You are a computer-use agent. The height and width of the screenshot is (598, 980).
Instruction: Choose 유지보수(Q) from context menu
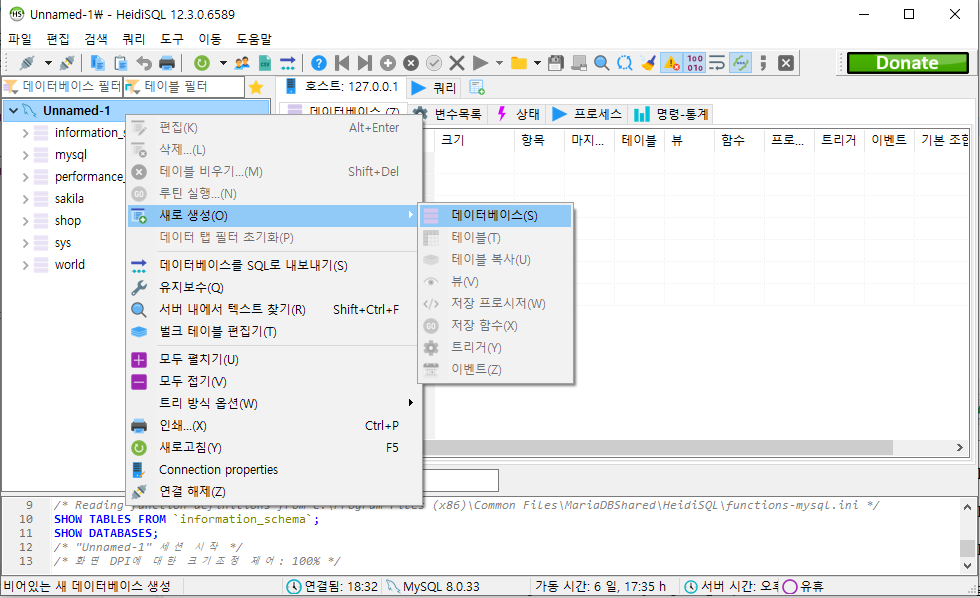click(x=273, y=287)
